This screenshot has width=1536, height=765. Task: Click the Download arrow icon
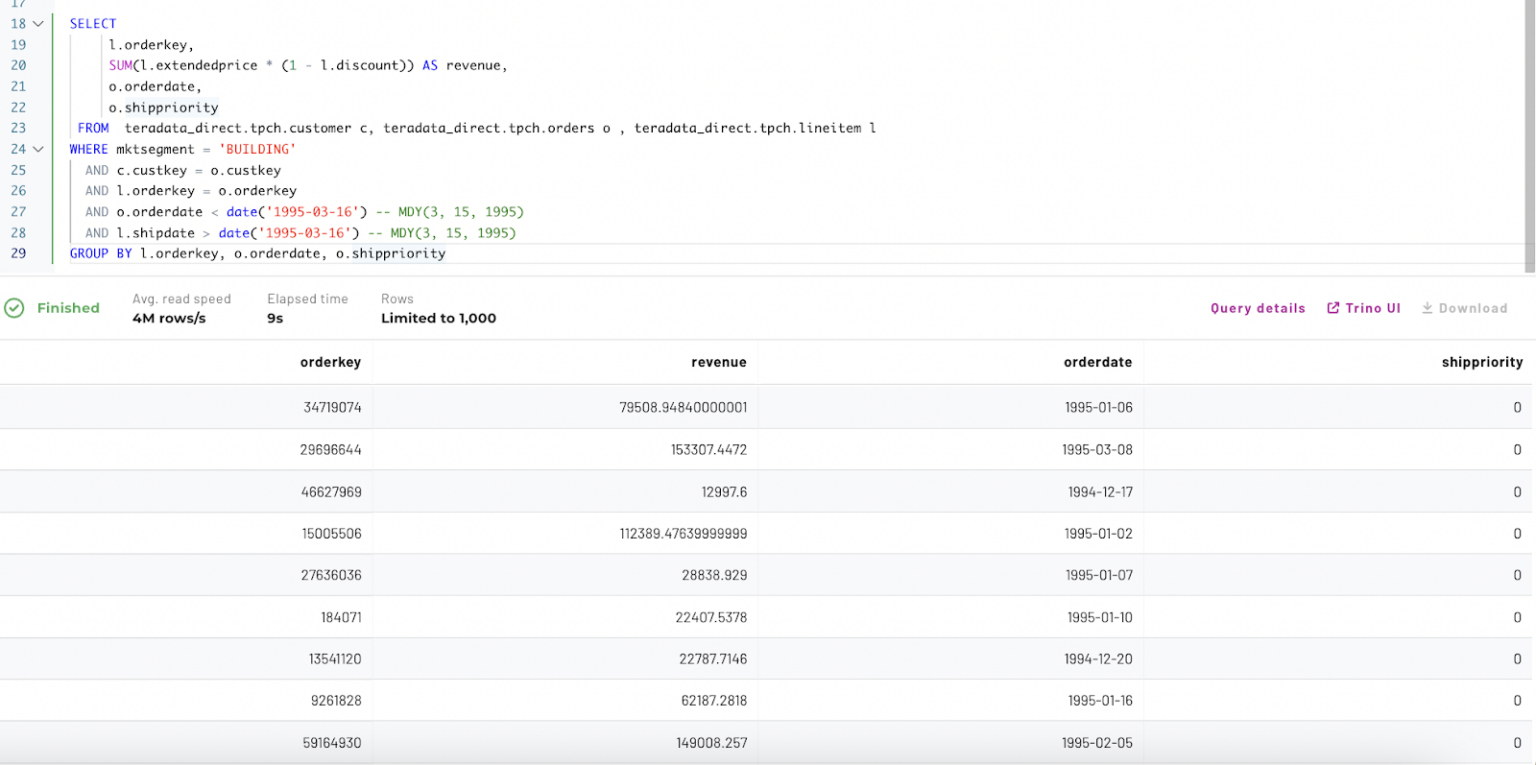coord(1427,308)
